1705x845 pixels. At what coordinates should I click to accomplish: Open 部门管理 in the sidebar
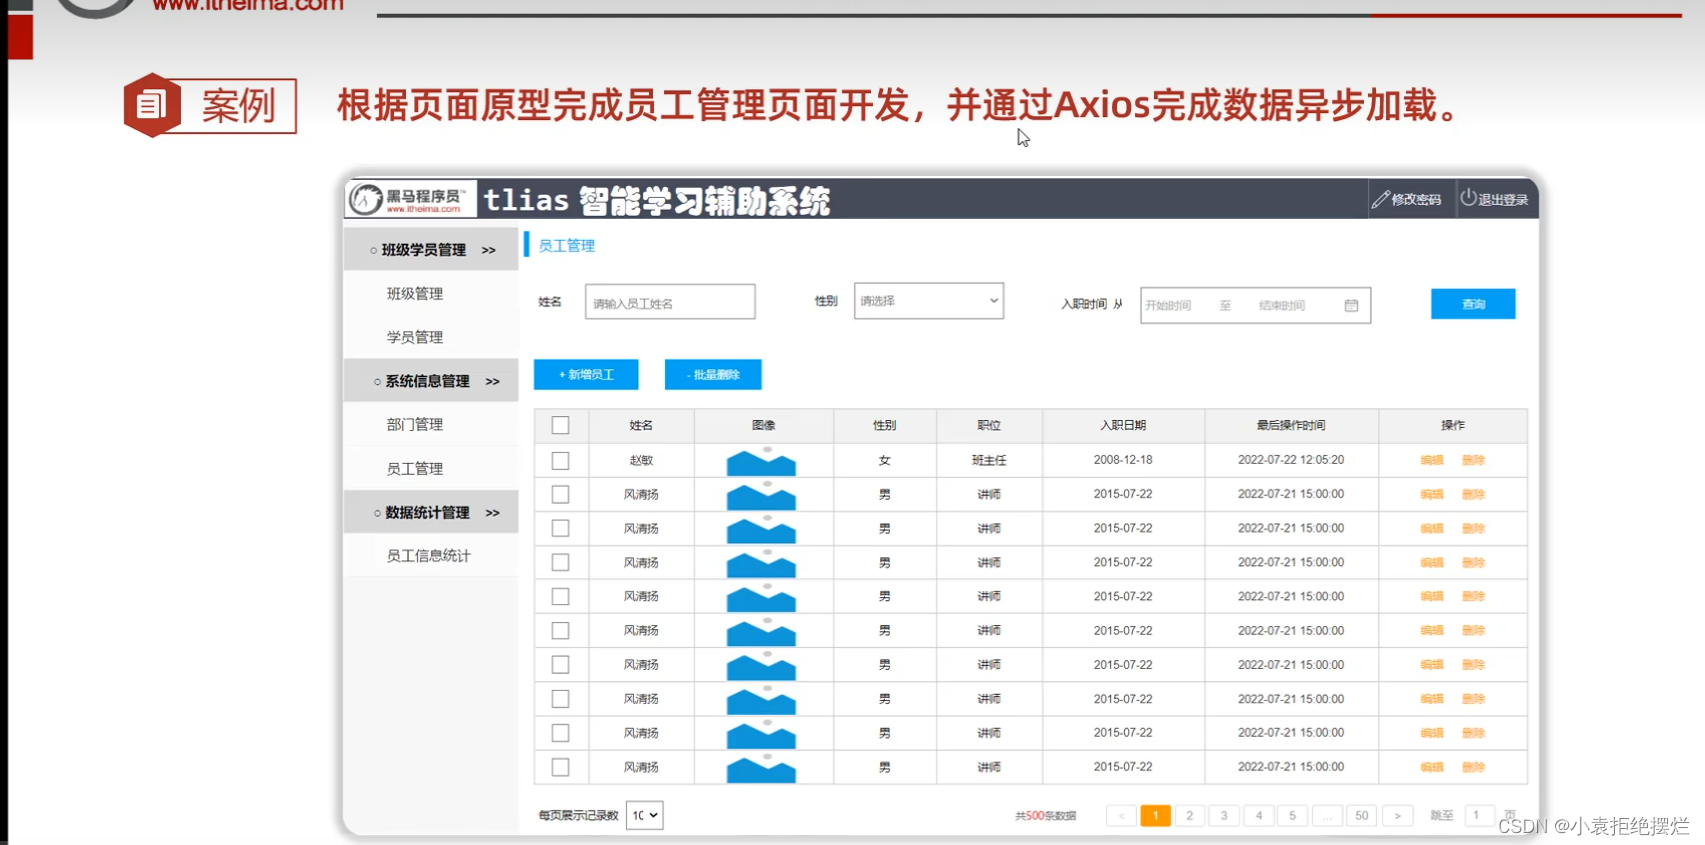pos(415,424)
